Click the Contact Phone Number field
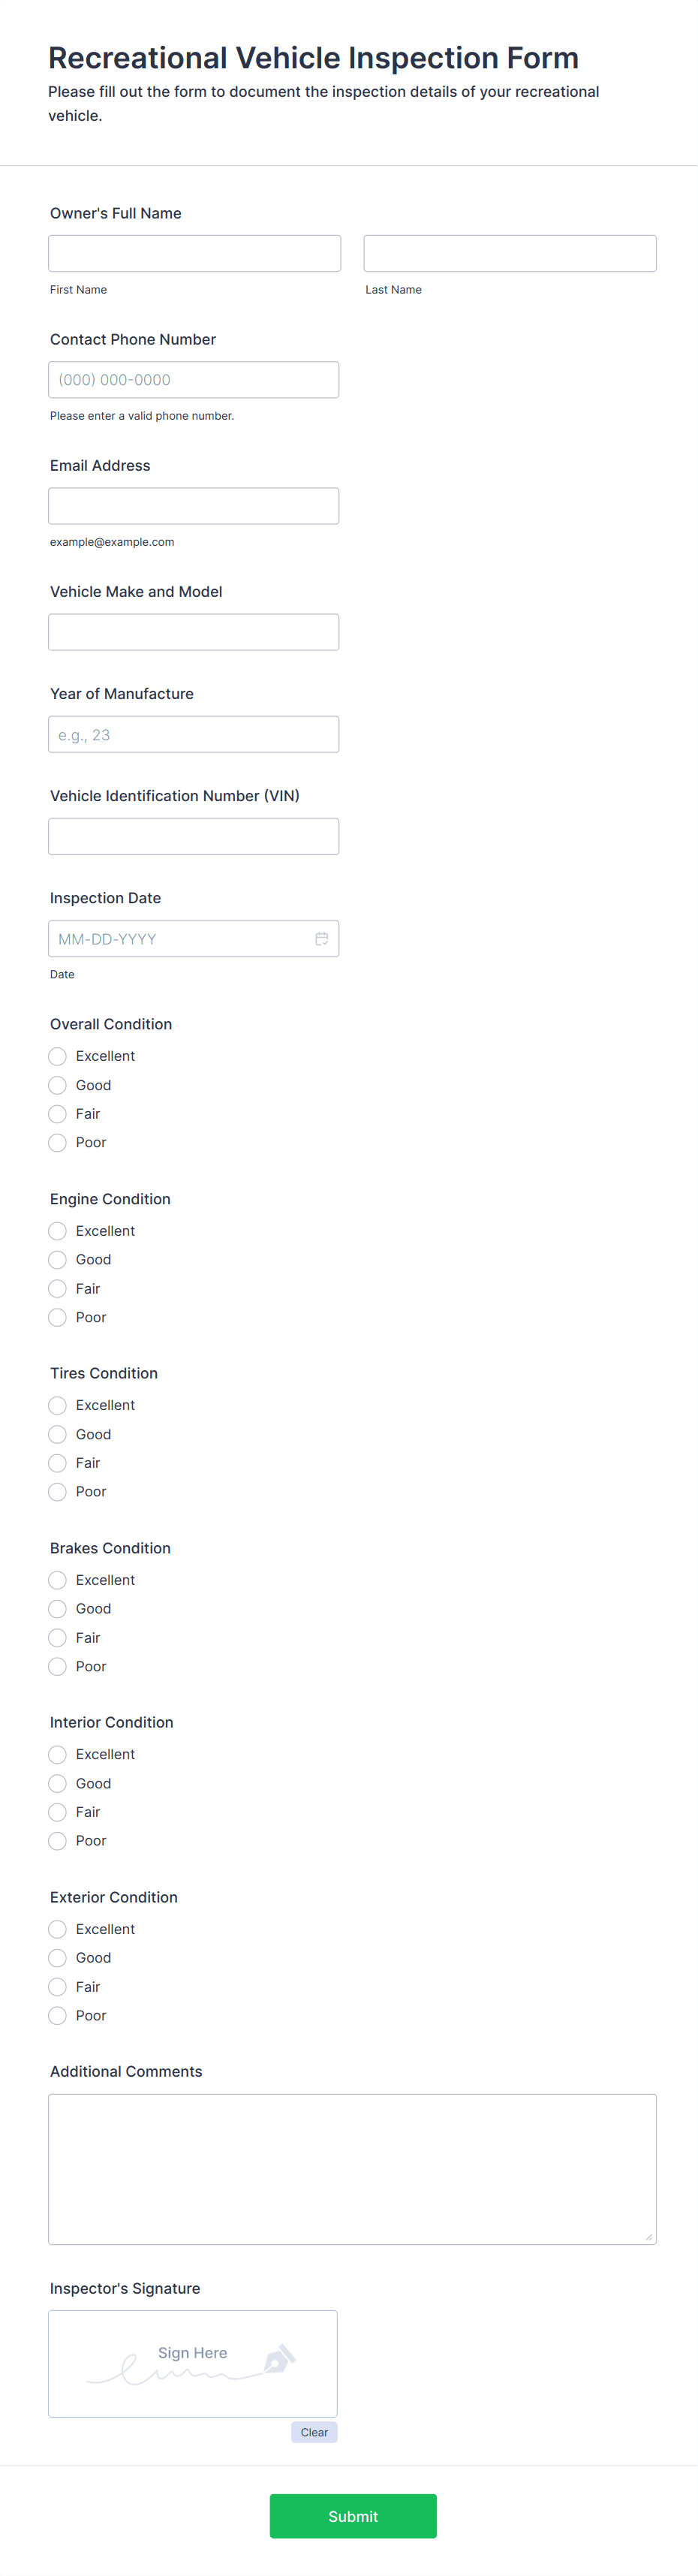This screenshot has width=698, height=2576. (x=194, y=379)
